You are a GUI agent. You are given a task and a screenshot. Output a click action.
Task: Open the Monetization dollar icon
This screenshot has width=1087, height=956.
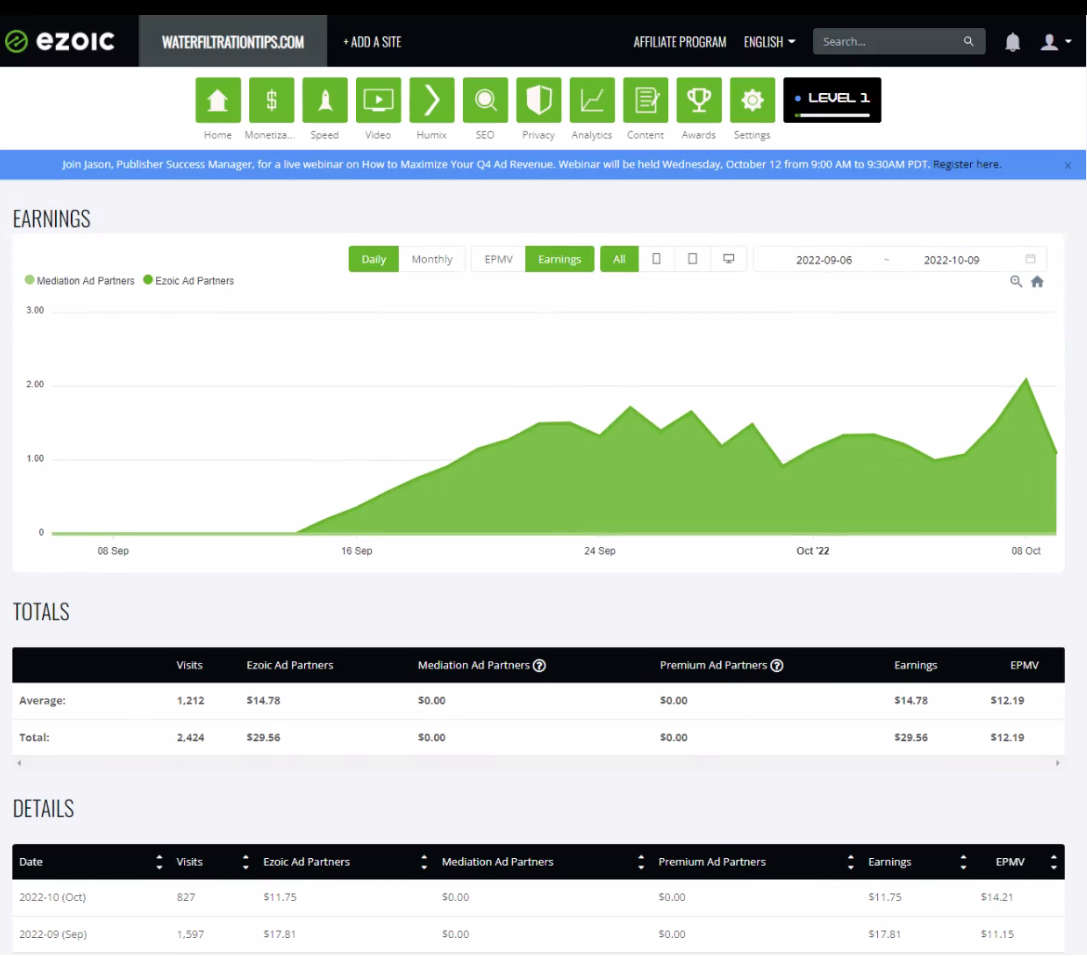[271, 101]
